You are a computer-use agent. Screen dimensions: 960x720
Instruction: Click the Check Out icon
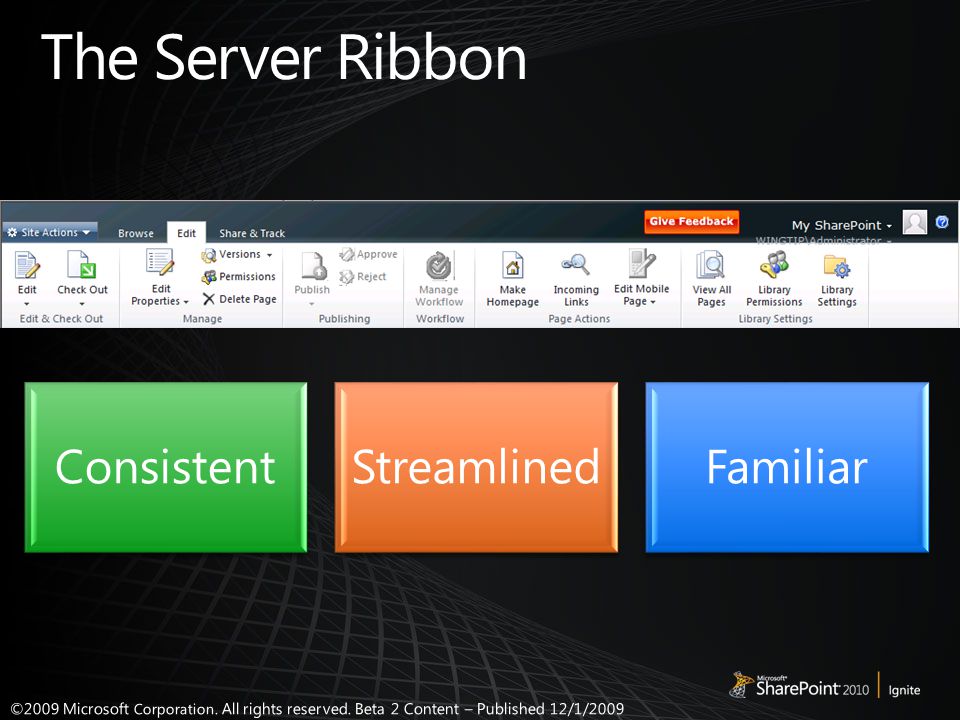pyautogui.click(x=81, y=265)
